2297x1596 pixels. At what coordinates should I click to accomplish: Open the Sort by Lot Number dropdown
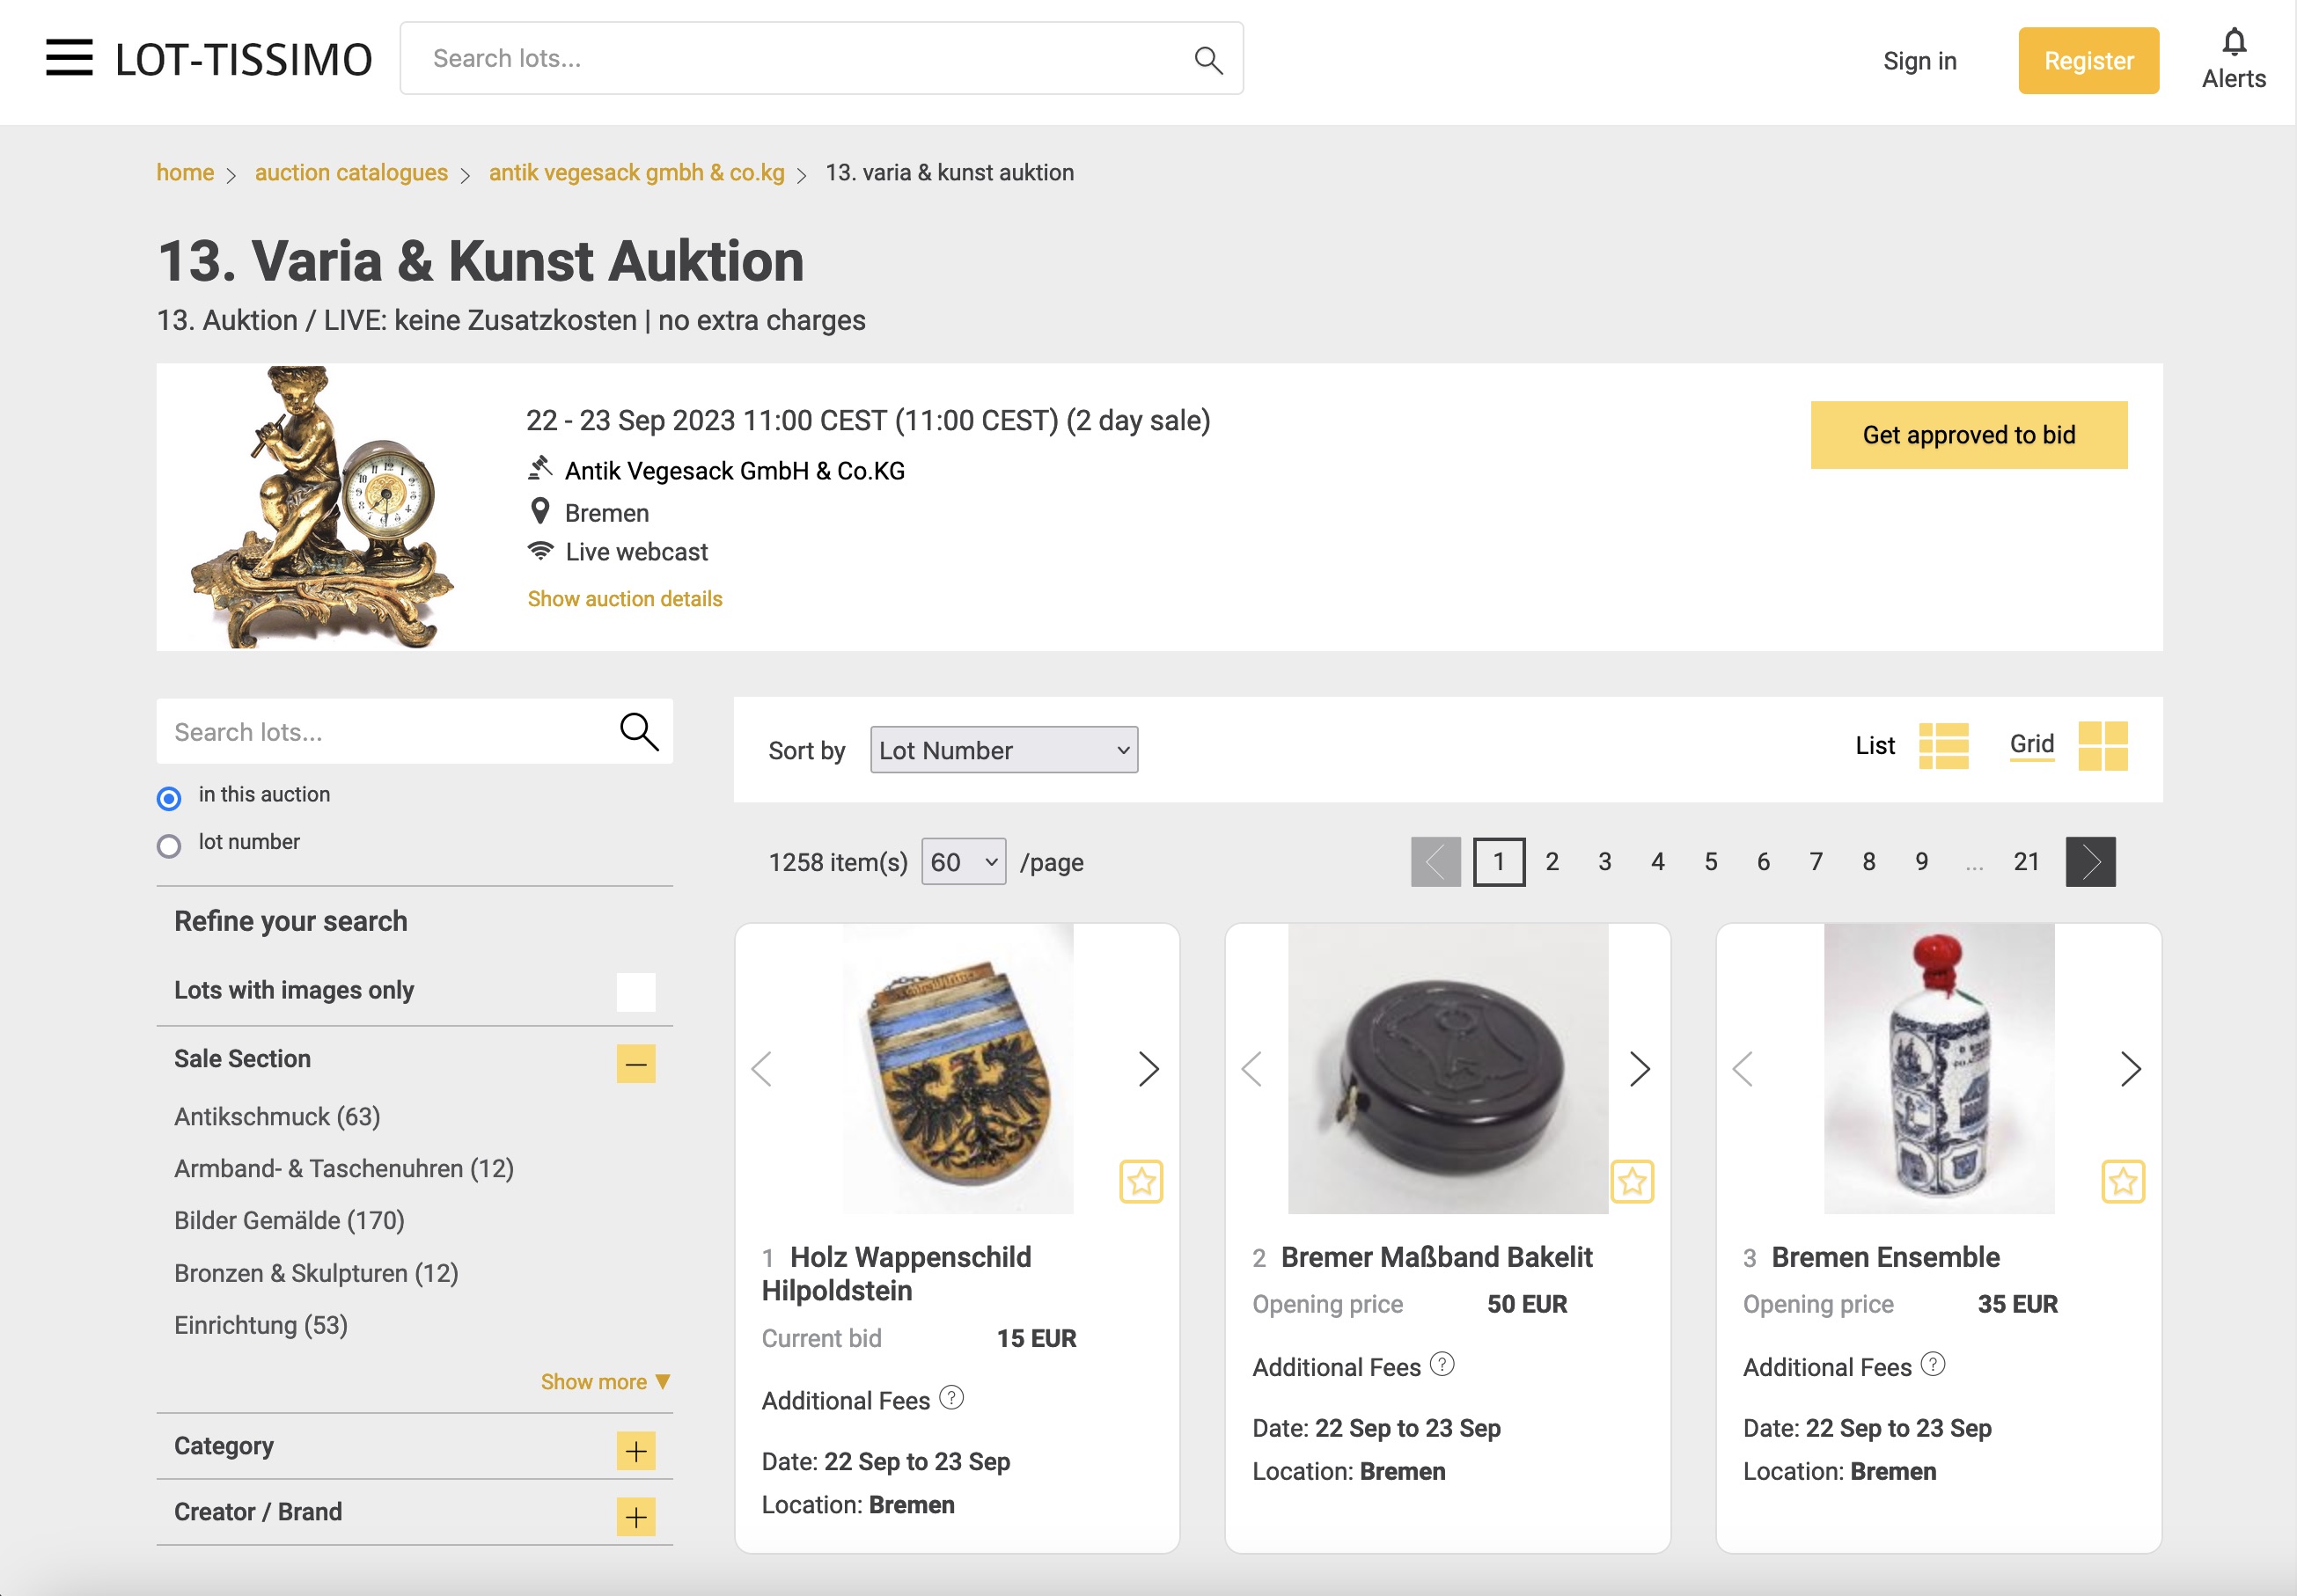point(1003,749)
